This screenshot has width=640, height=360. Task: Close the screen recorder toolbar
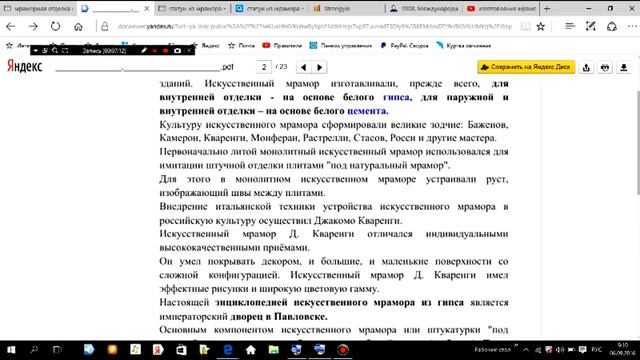pyautogui.click(x=189, y=51)
